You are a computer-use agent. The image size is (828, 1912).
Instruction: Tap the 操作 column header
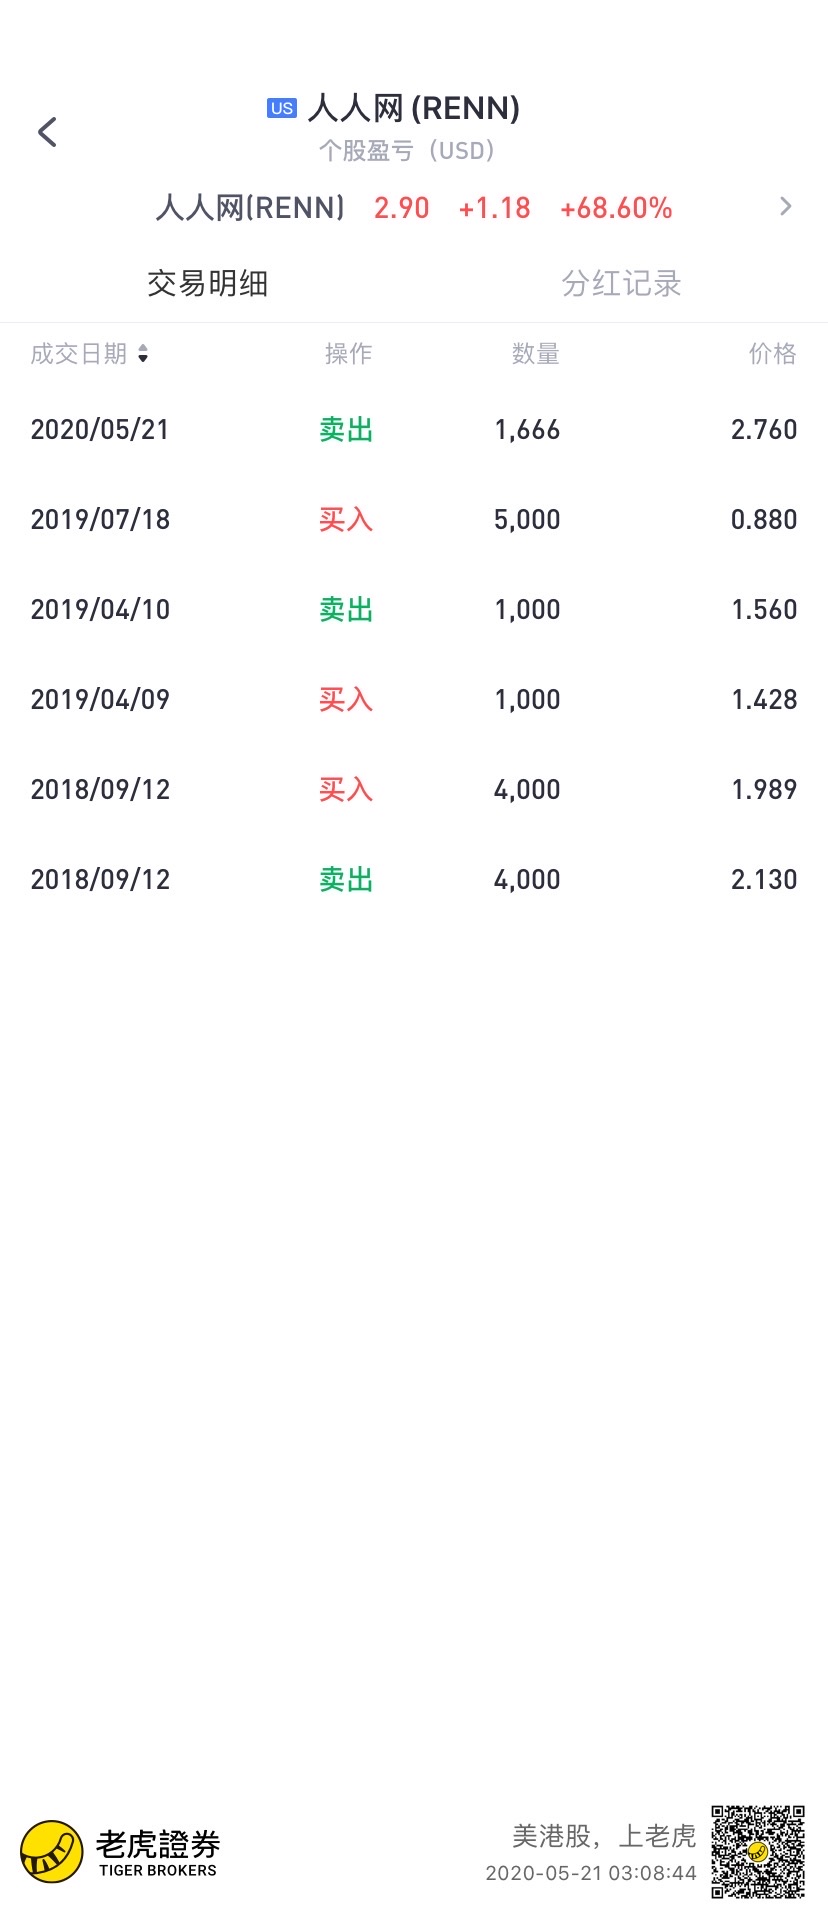tap(348, 354)
